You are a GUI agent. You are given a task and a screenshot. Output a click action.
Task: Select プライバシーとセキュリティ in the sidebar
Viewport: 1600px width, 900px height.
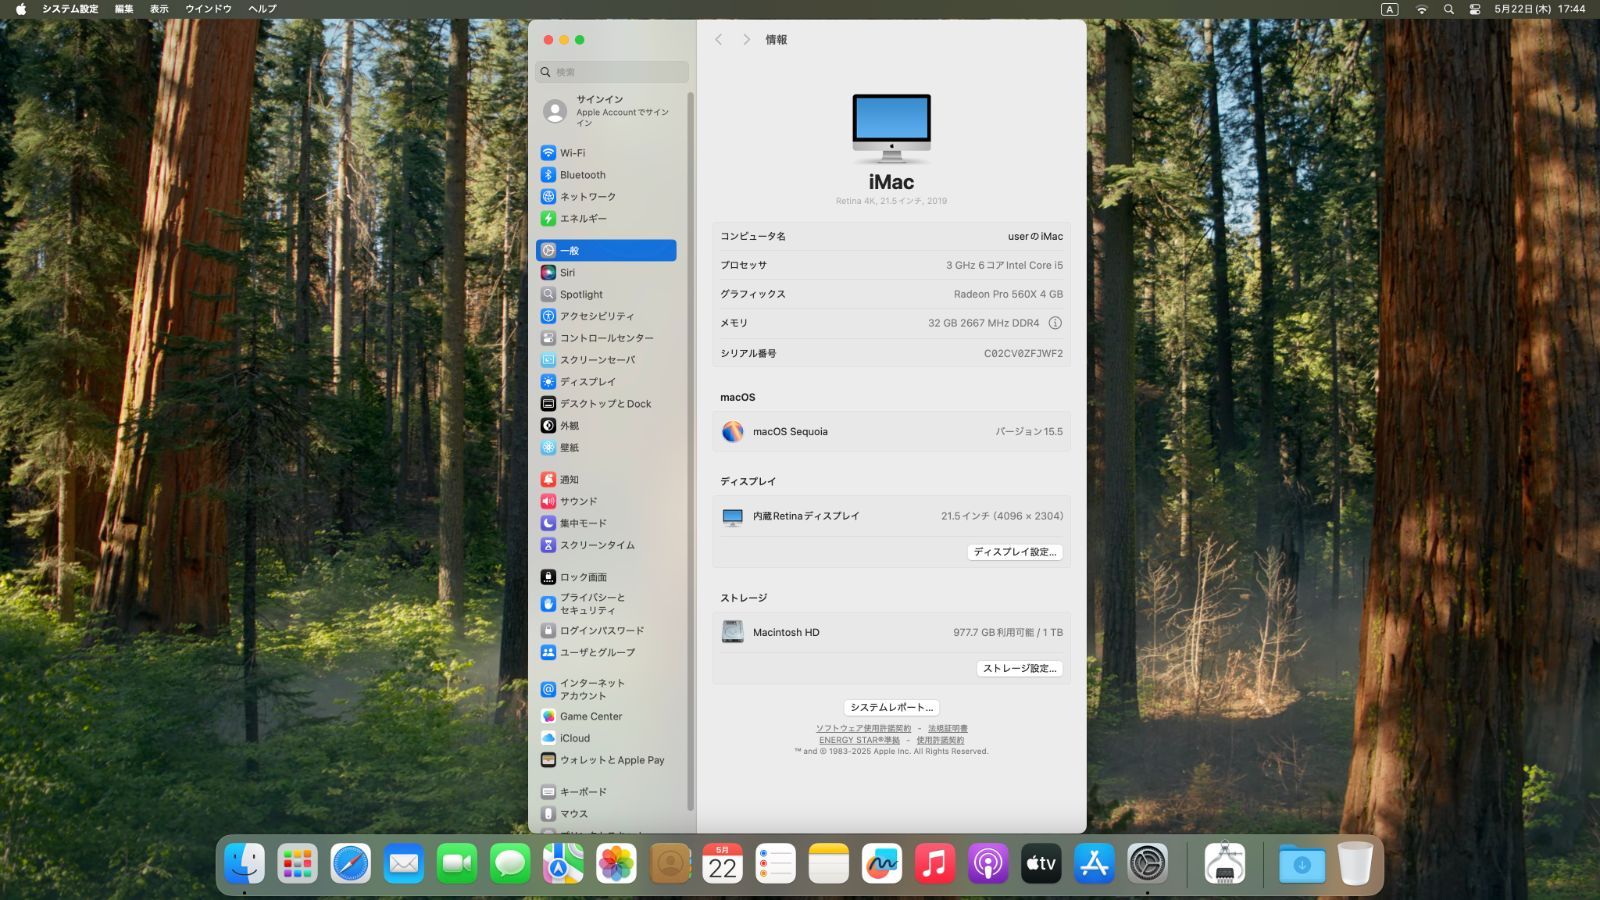point(606,604)
